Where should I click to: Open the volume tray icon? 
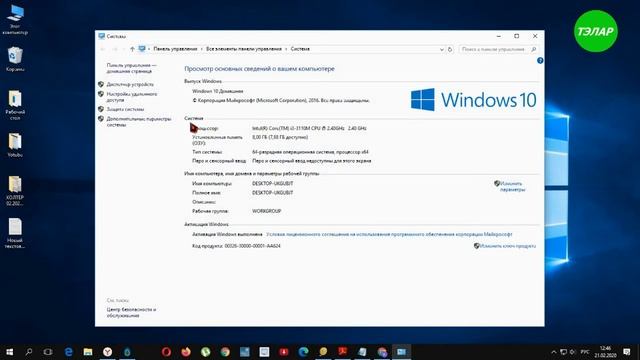[x=572, y=352]
